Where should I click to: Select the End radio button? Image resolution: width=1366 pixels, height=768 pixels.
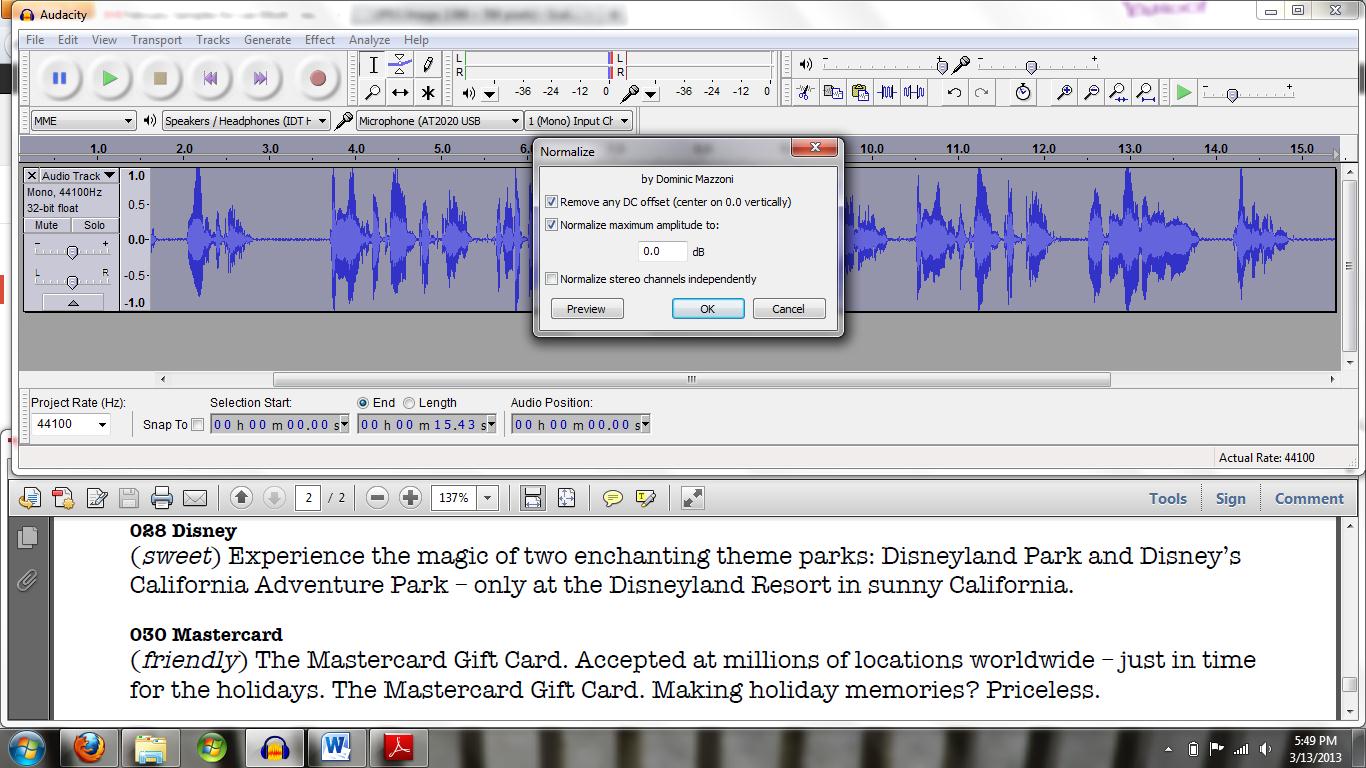[x=363, y=403]
